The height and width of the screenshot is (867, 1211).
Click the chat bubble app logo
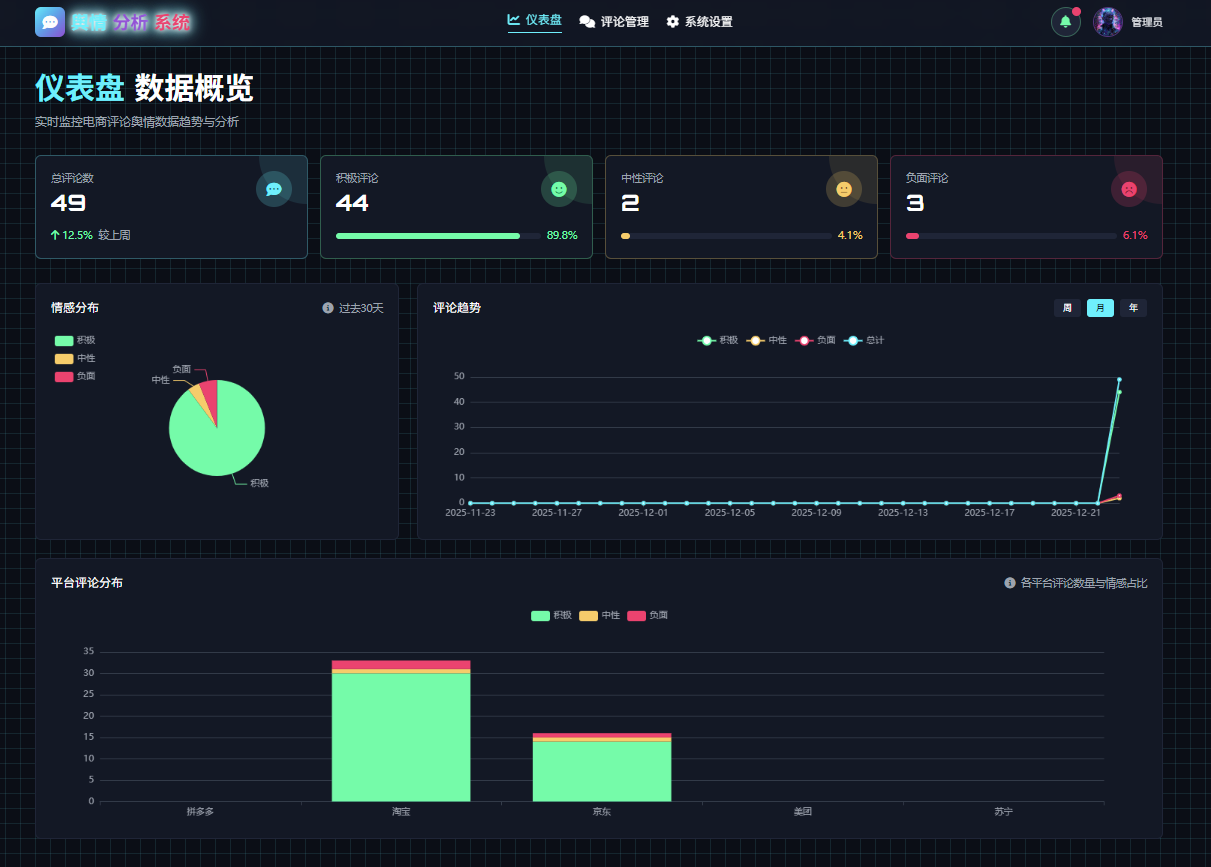click(50, 22)
